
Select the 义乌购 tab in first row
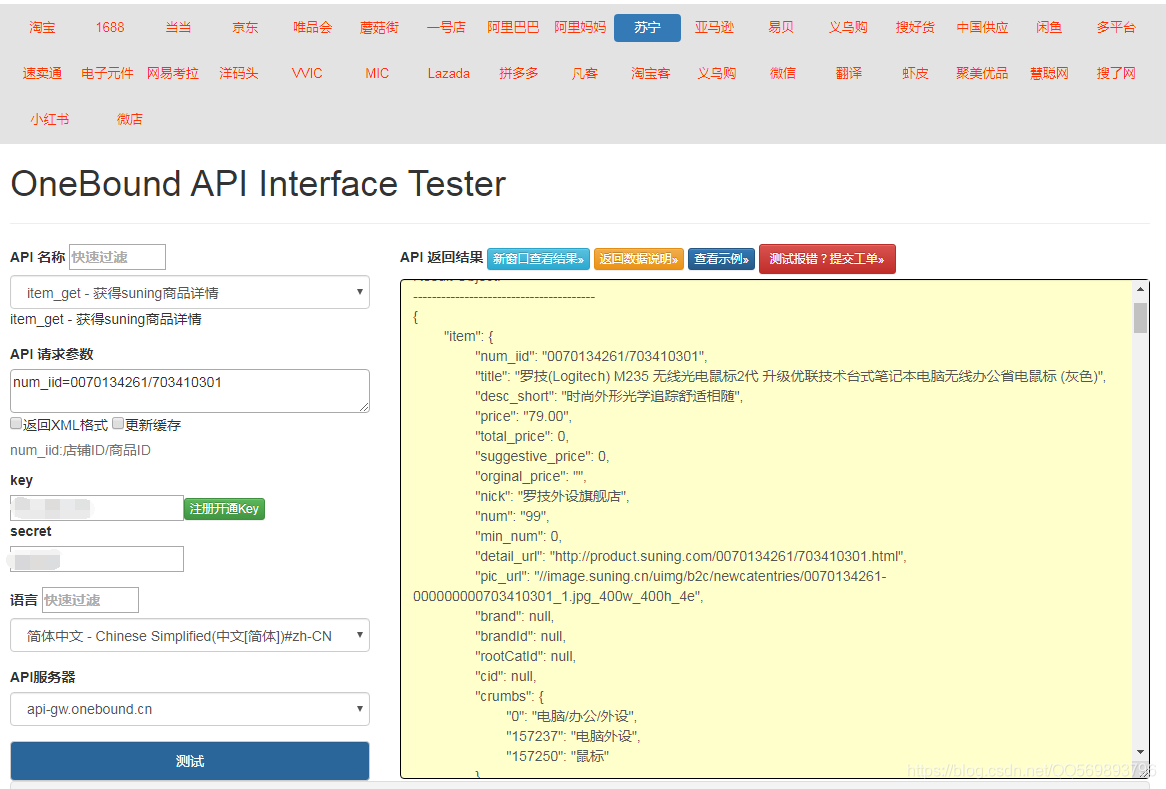tap(848, 28)
